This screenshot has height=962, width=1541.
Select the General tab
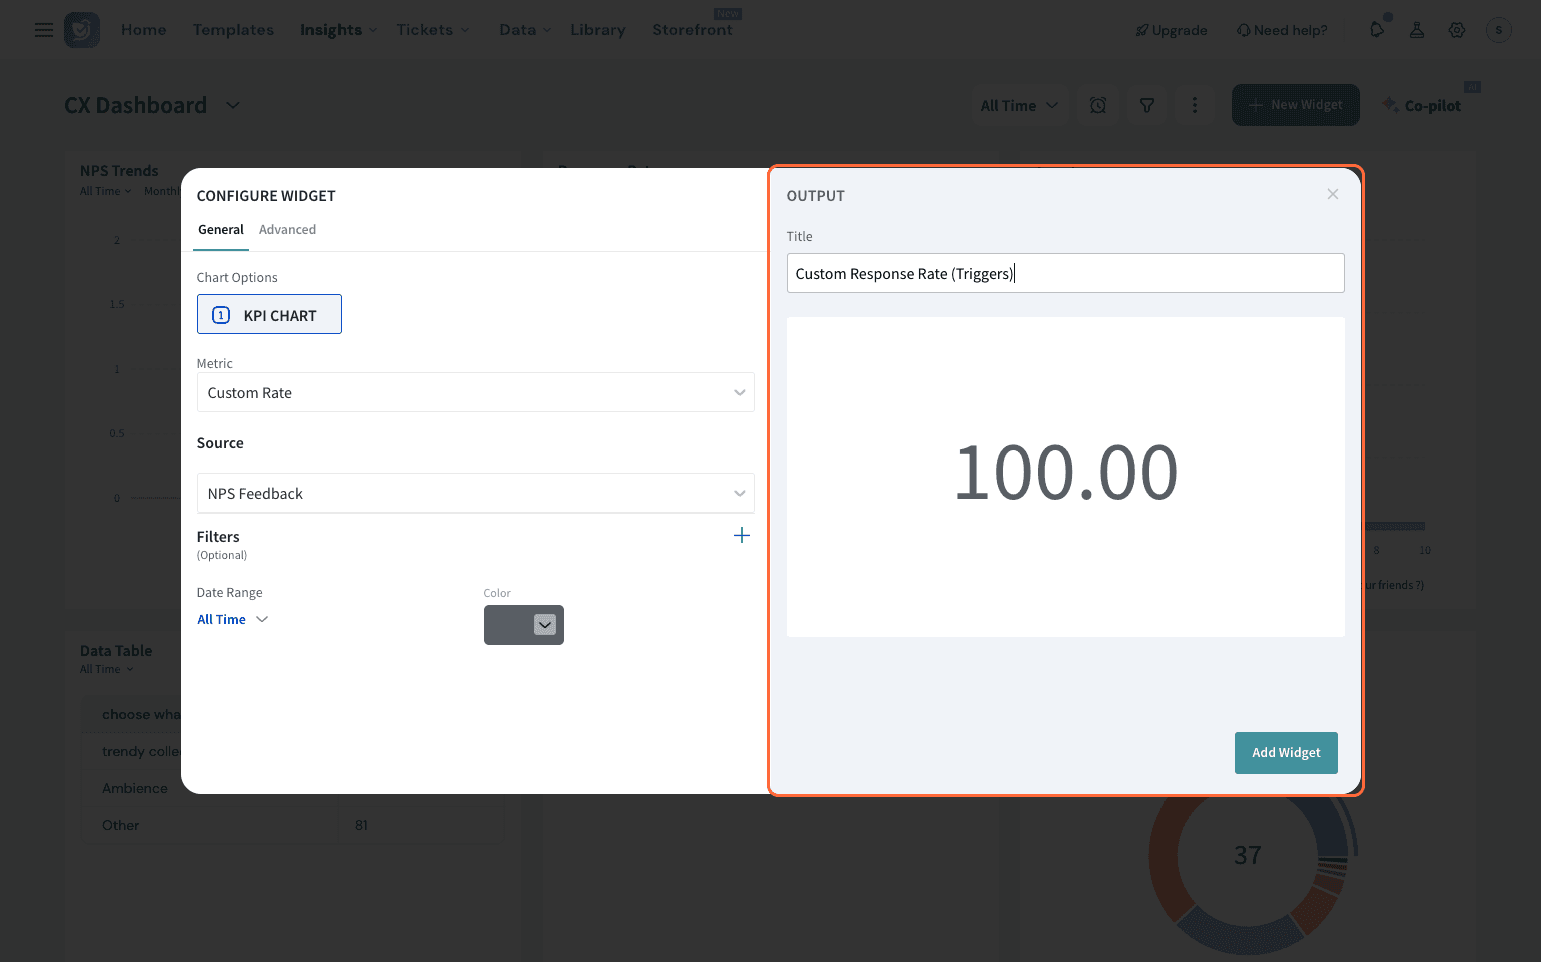221,229
